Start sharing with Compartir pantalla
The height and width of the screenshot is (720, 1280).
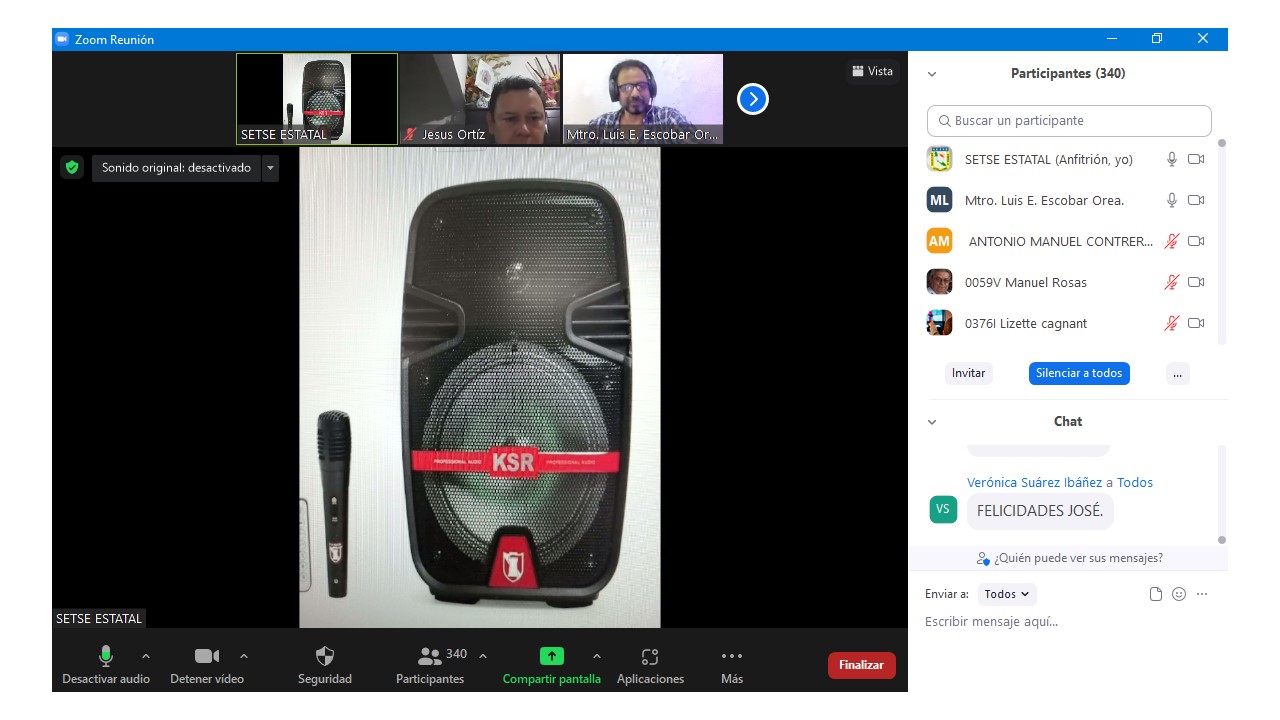click(552, 666)
